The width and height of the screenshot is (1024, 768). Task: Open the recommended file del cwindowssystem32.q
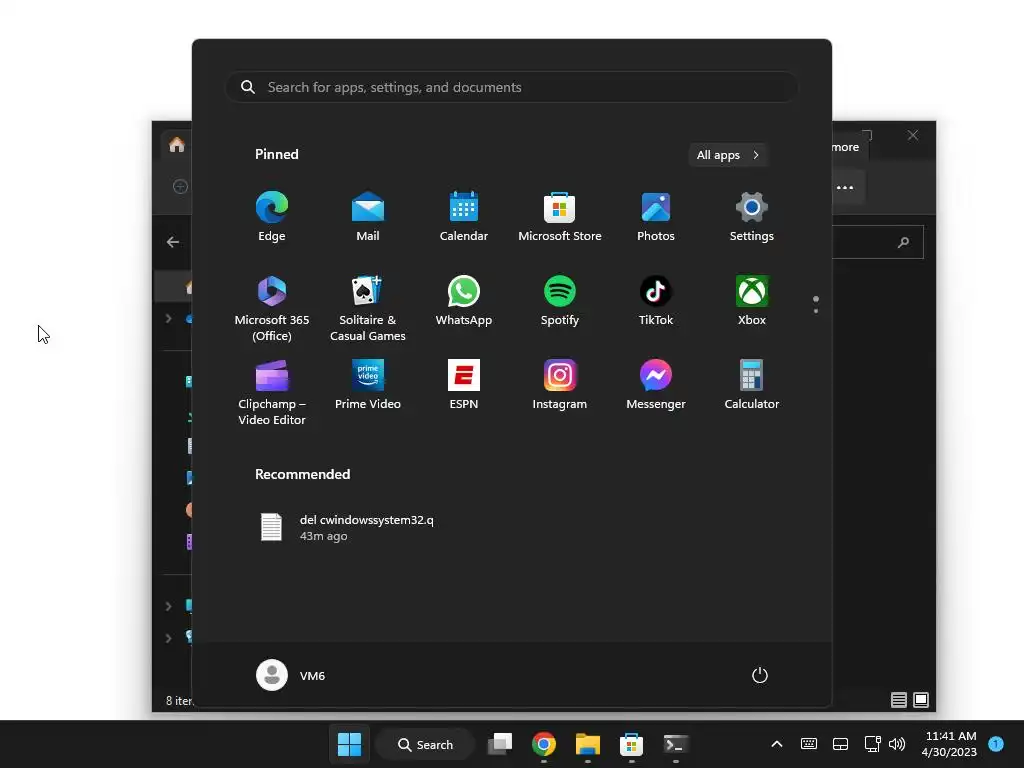(347, 527)
